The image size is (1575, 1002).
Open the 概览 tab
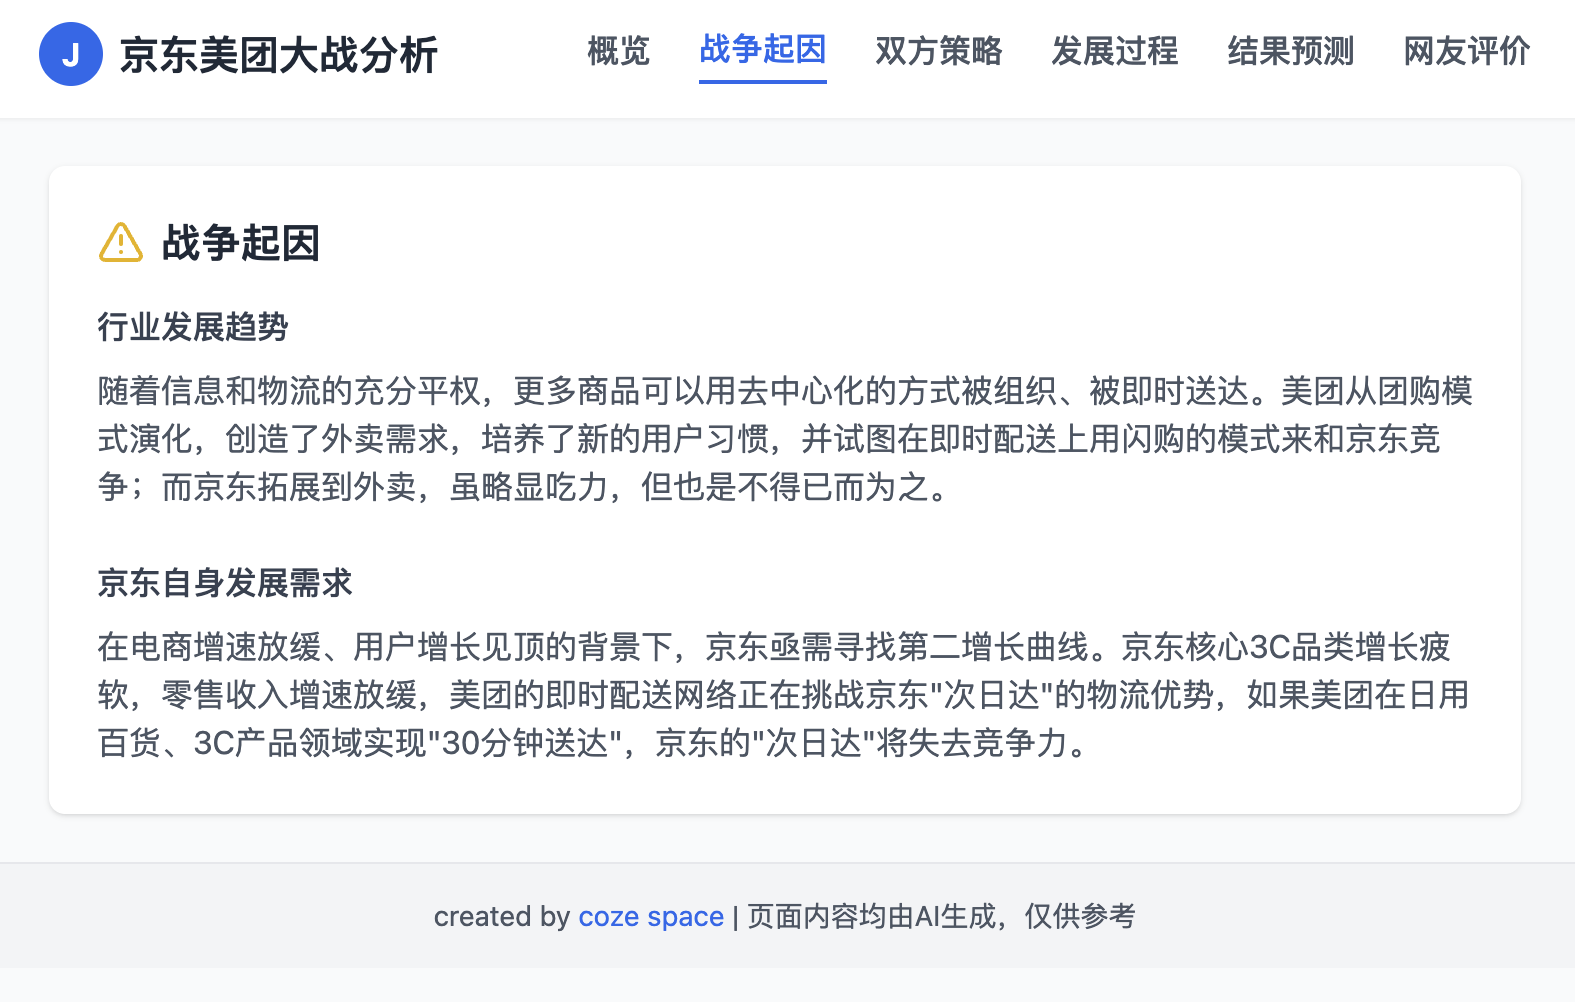point(618,51)
